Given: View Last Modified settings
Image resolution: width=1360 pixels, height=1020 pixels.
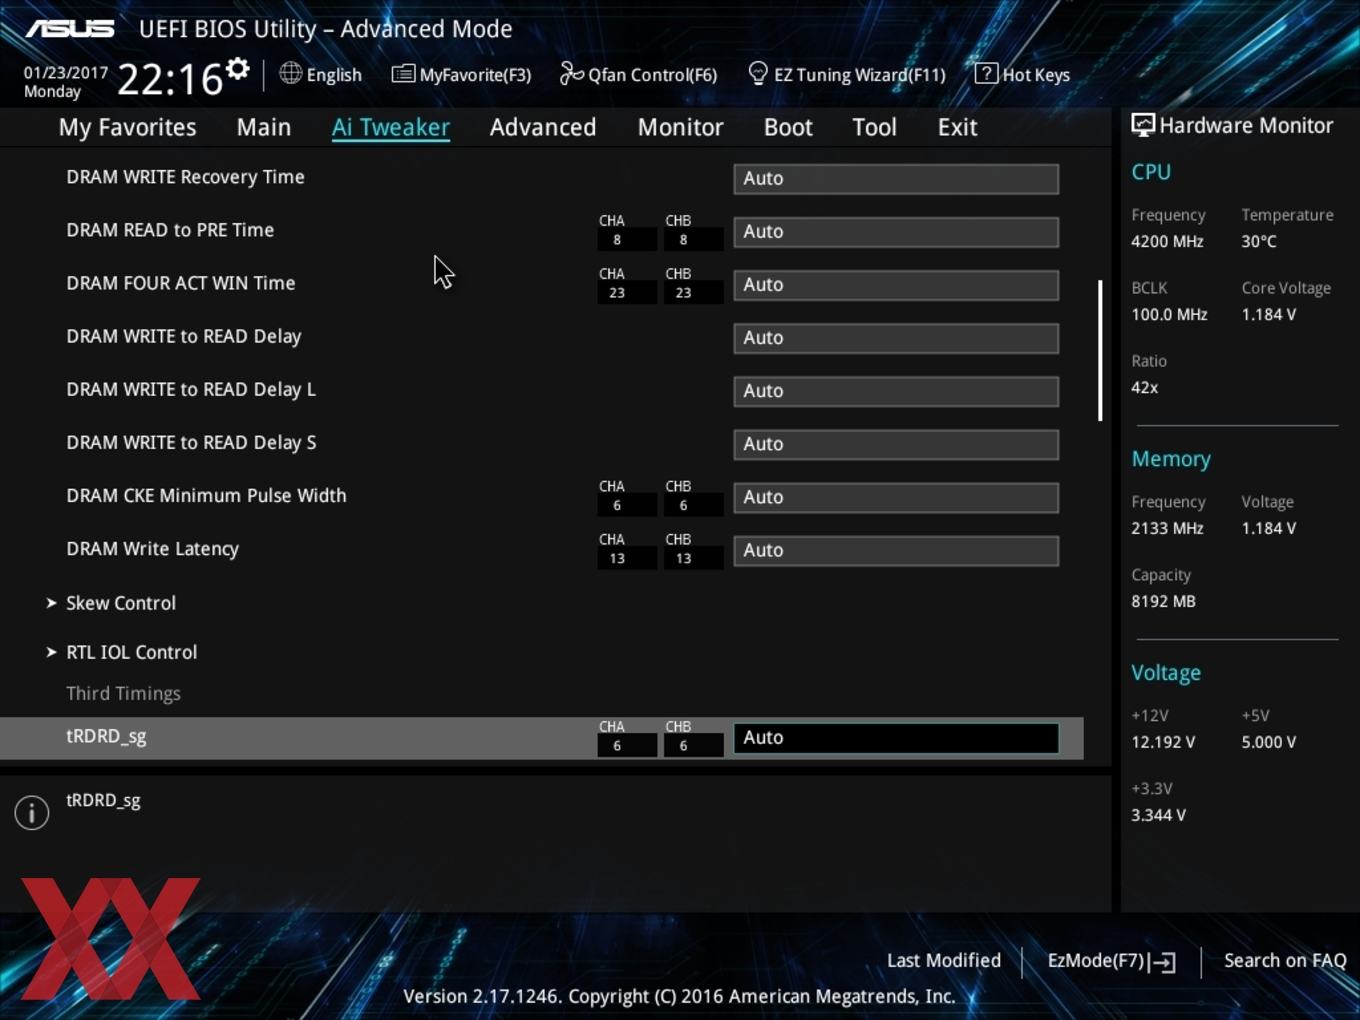Looking at the screenshot, I should [944, 960].
